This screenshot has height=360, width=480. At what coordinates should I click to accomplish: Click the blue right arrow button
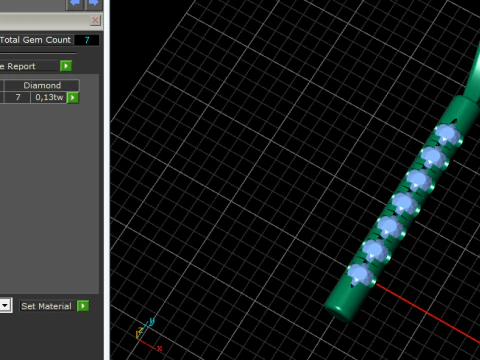click(x=93, y=4)
